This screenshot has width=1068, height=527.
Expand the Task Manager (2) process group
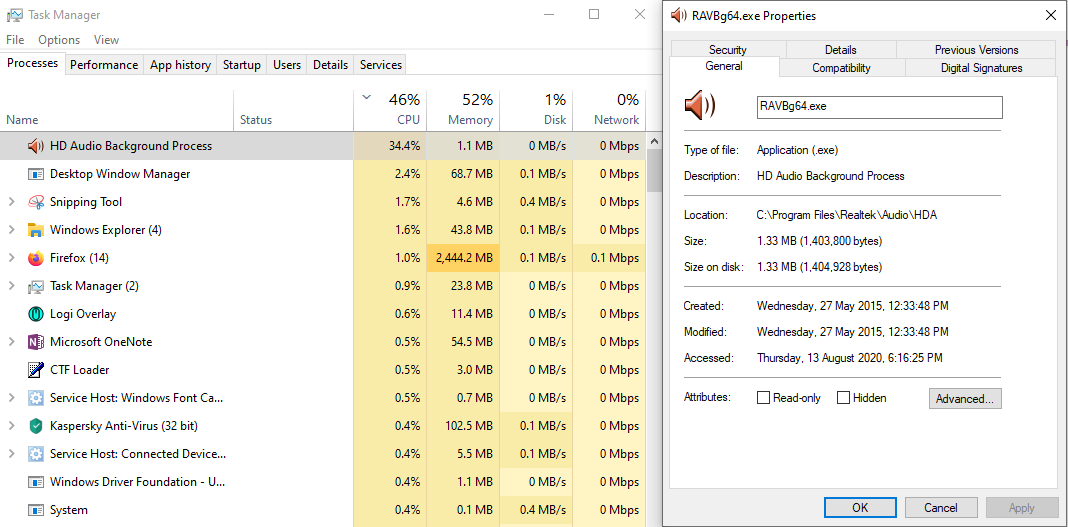11,286
